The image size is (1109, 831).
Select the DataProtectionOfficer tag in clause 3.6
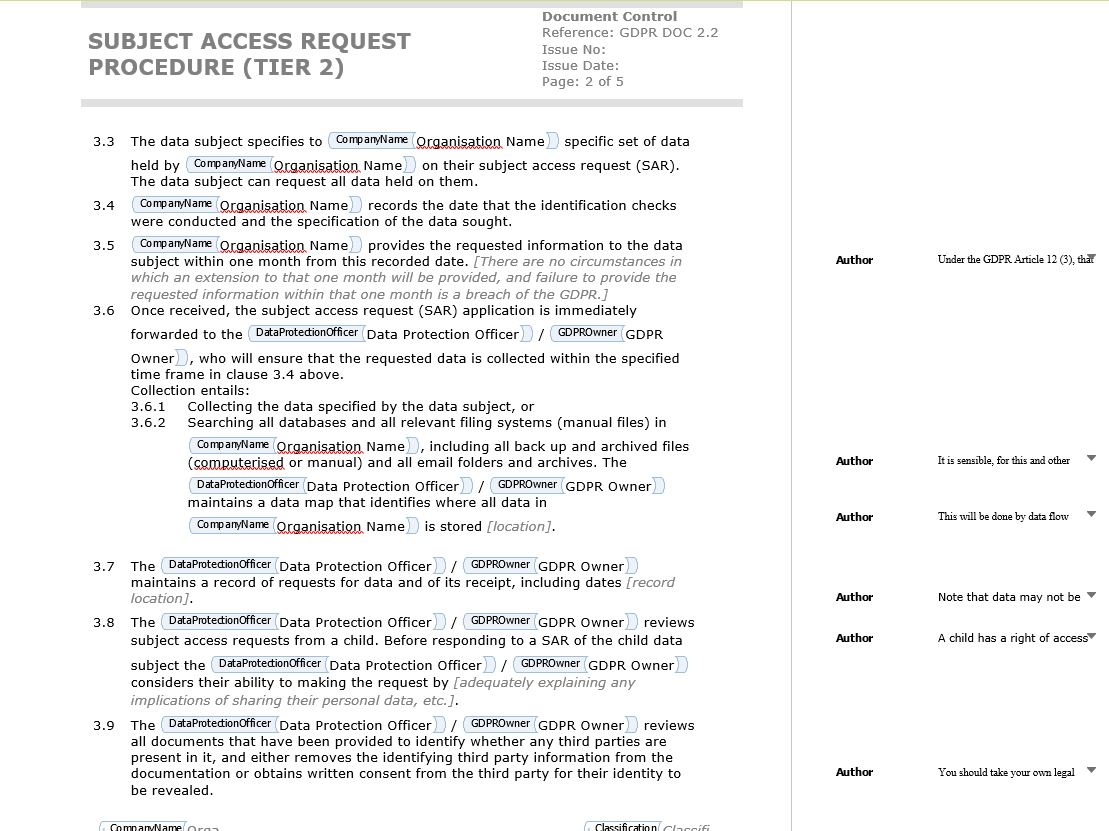(x=306, y=333)
